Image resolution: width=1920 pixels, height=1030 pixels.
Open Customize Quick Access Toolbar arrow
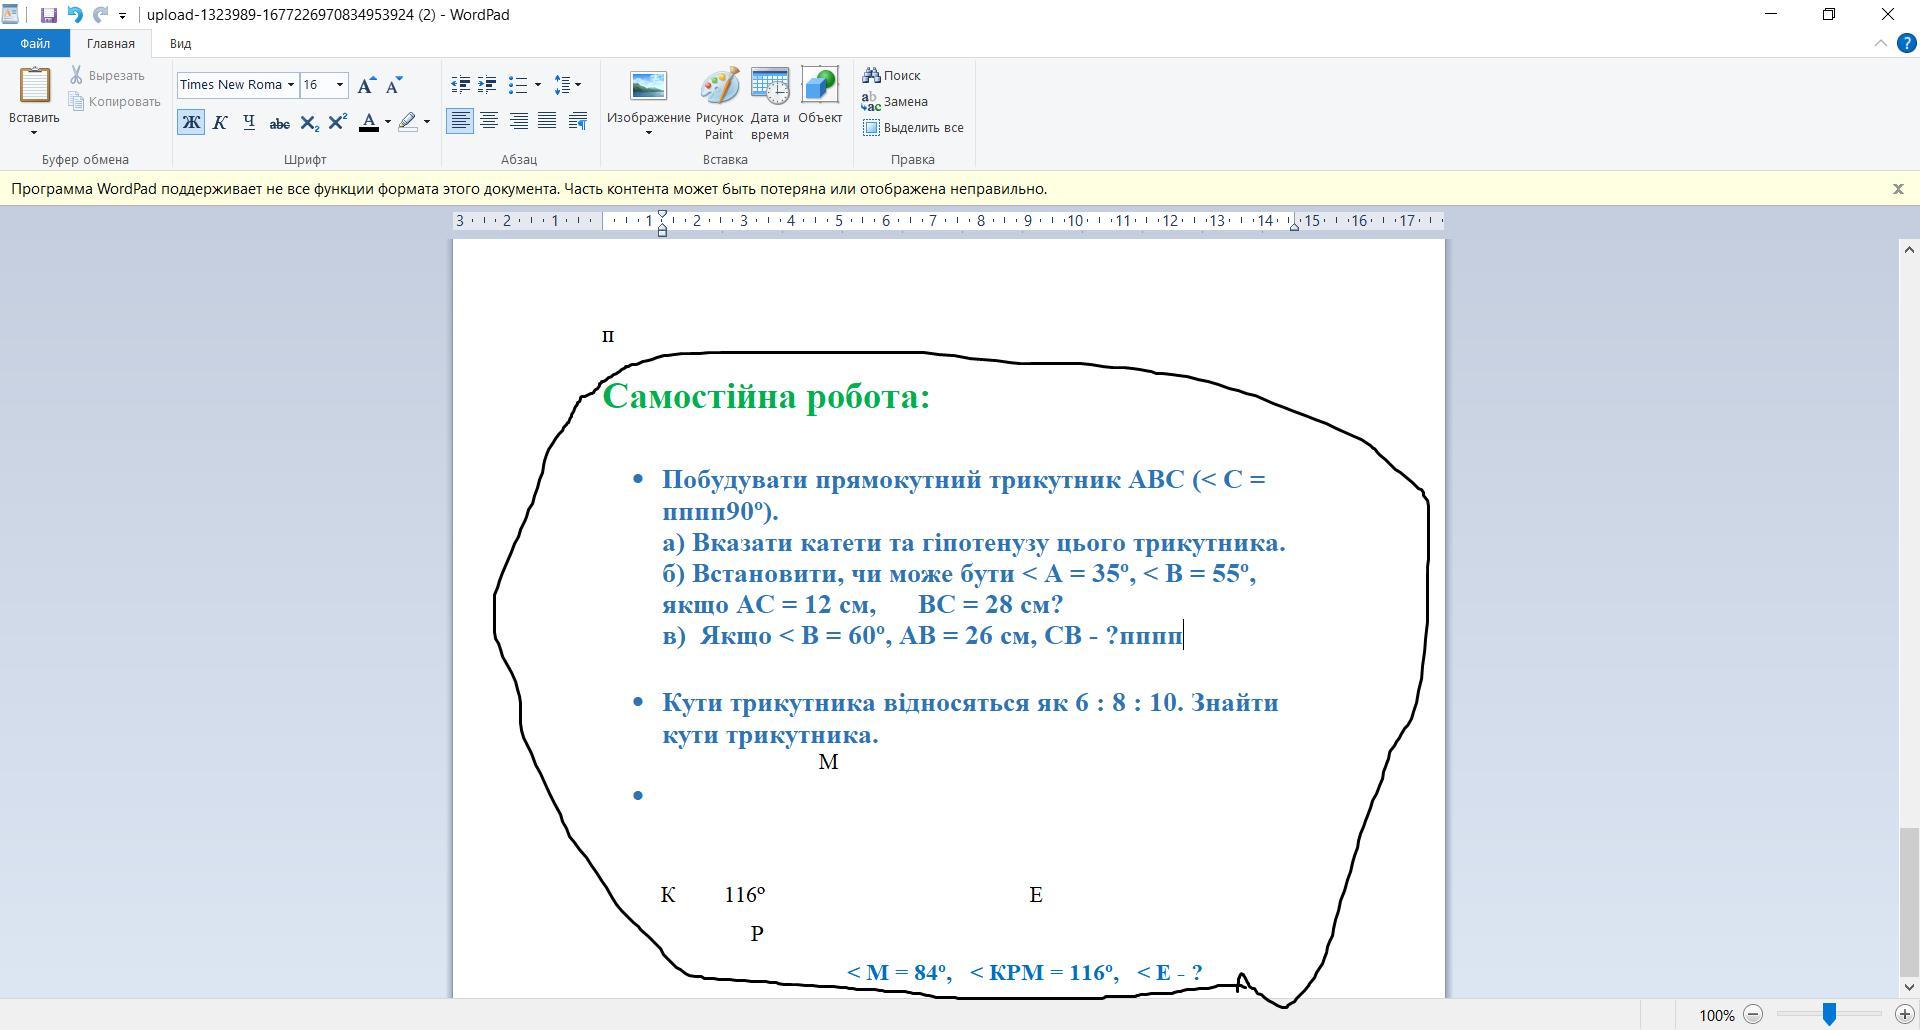[x=122, y=16]
